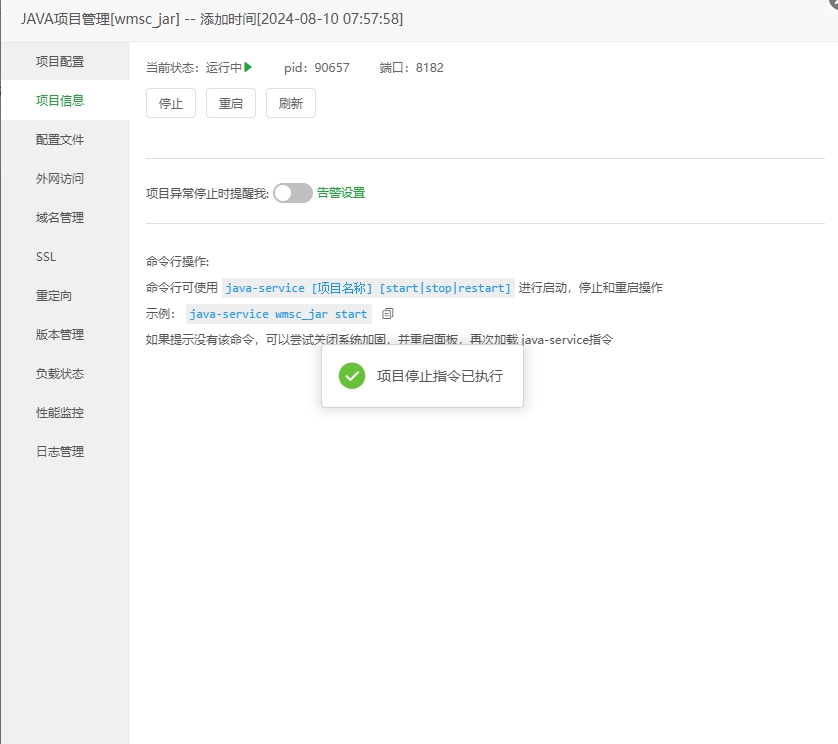The height and width of the screenshot is (744, 838).
Task: Click the 停止 button
Action: 171,103
